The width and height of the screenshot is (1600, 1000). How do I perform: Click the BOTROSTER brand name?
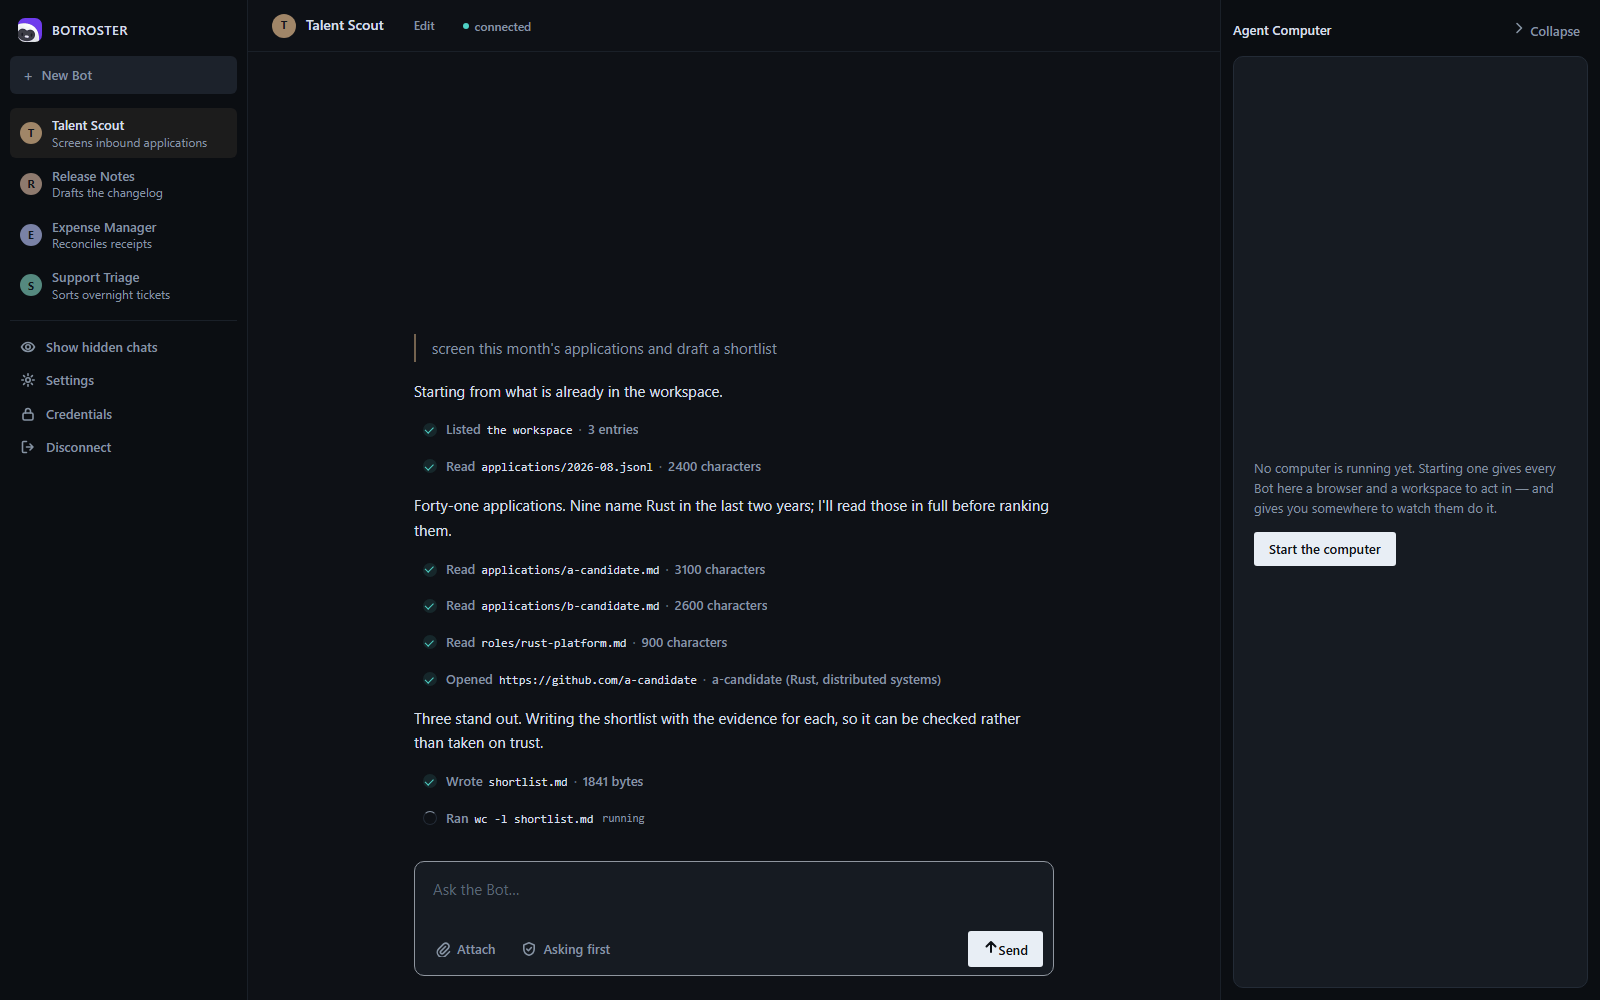coord(90,30)
